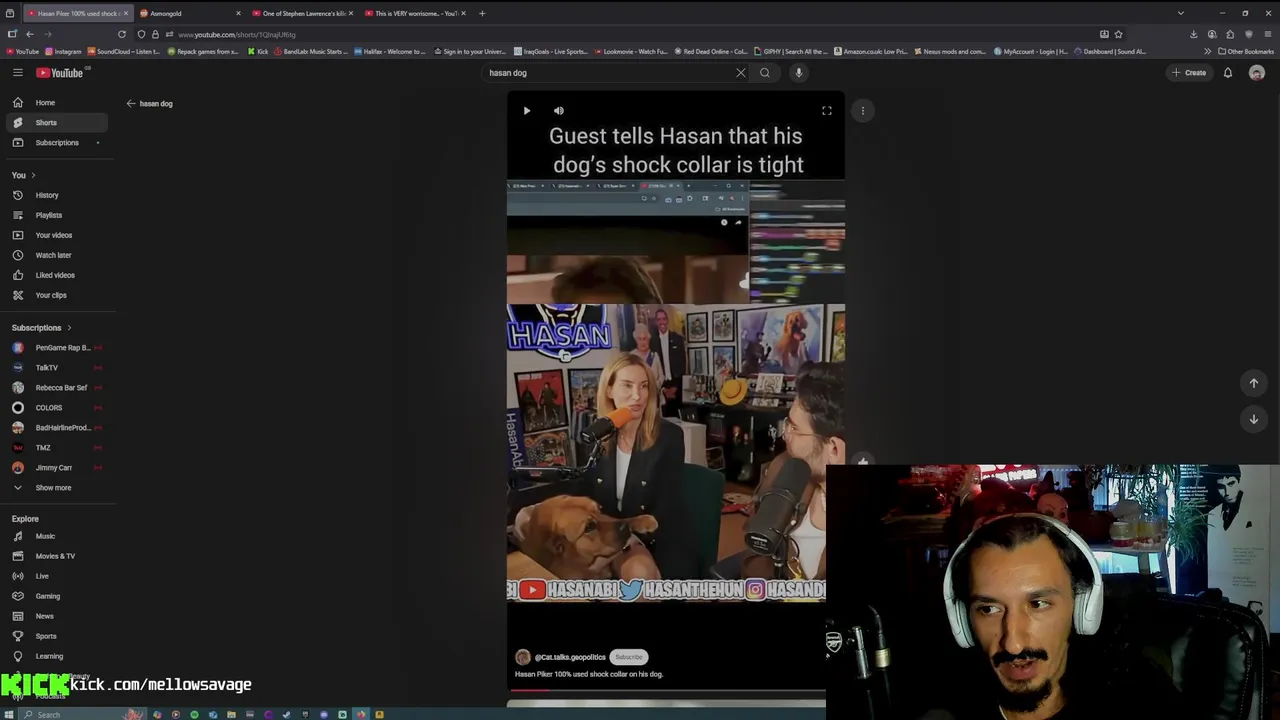Expand the Subscriptions section header
Viewport: 1280px width, 720px height.
[41, 328]
